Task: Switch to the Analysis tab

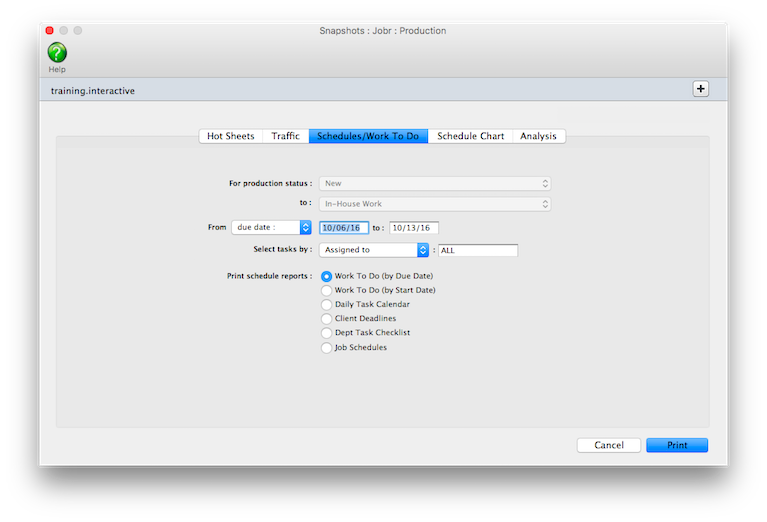Action: point(538,136)
